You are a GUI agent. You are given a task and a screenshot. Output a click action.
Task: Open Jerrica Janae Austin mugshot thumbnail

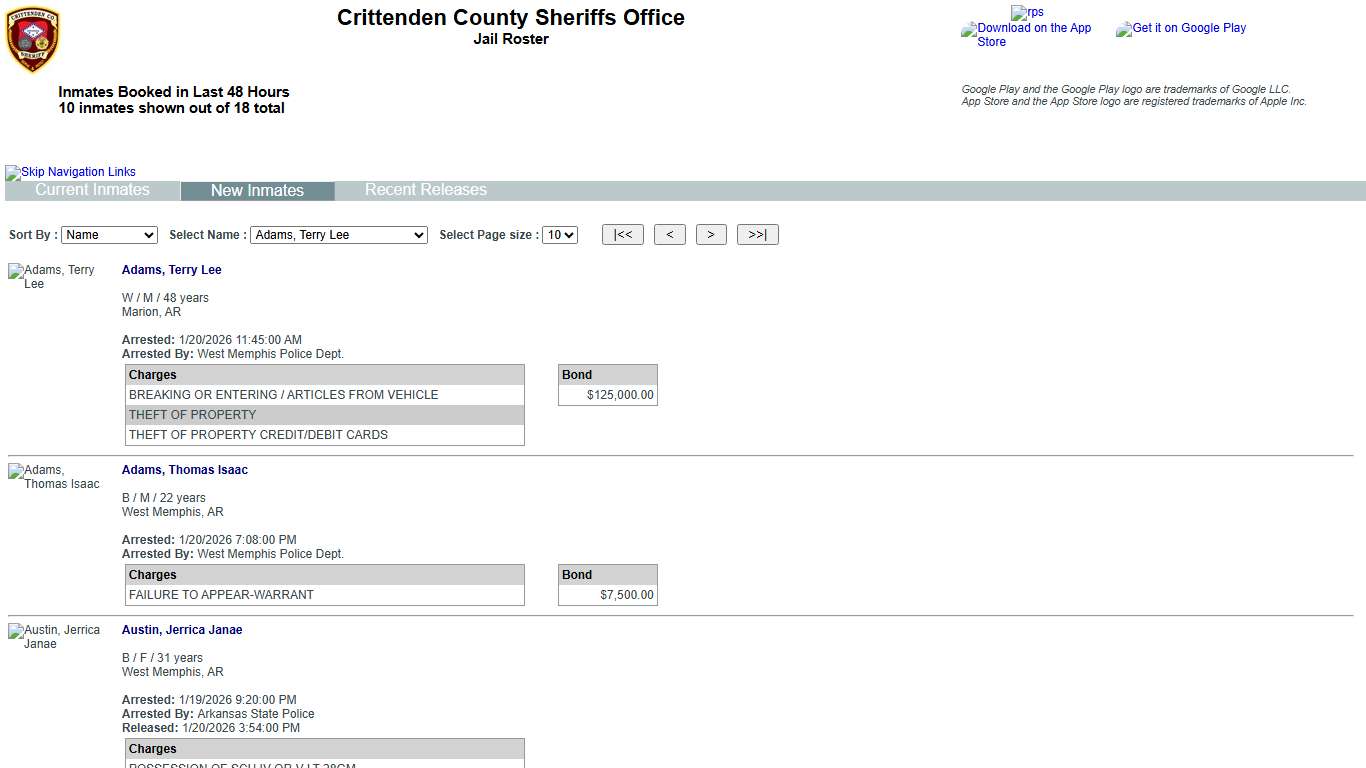tap(54, 637)
